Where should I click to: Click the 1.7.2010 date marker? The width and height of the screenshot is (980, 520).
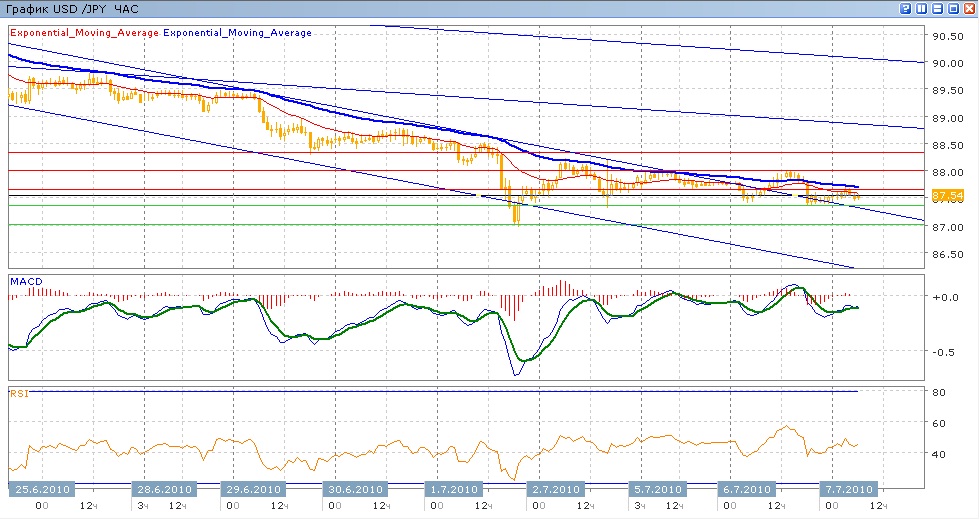click(452, 490)
